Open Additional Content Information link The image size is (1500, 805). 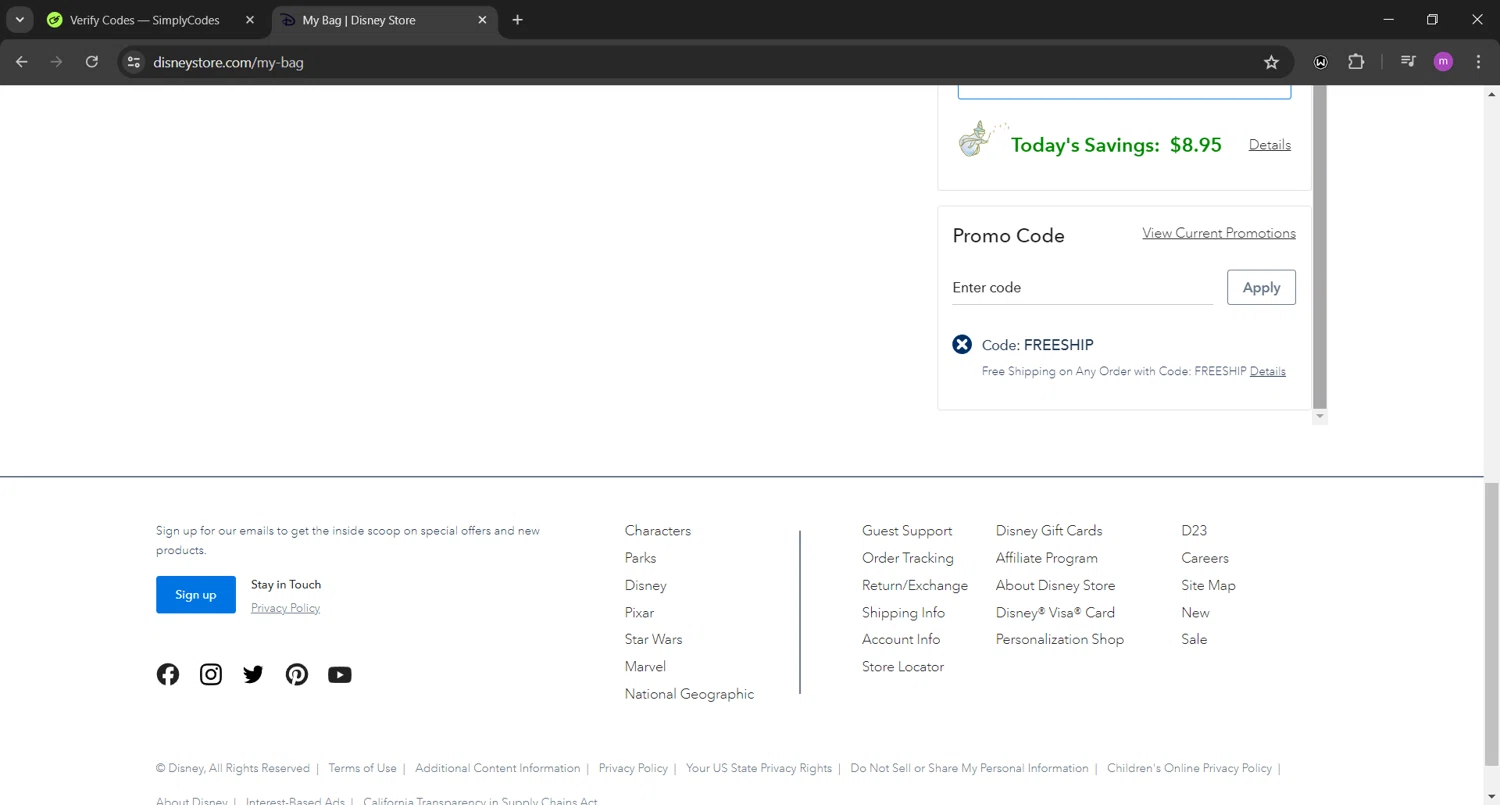pos(497,768)
